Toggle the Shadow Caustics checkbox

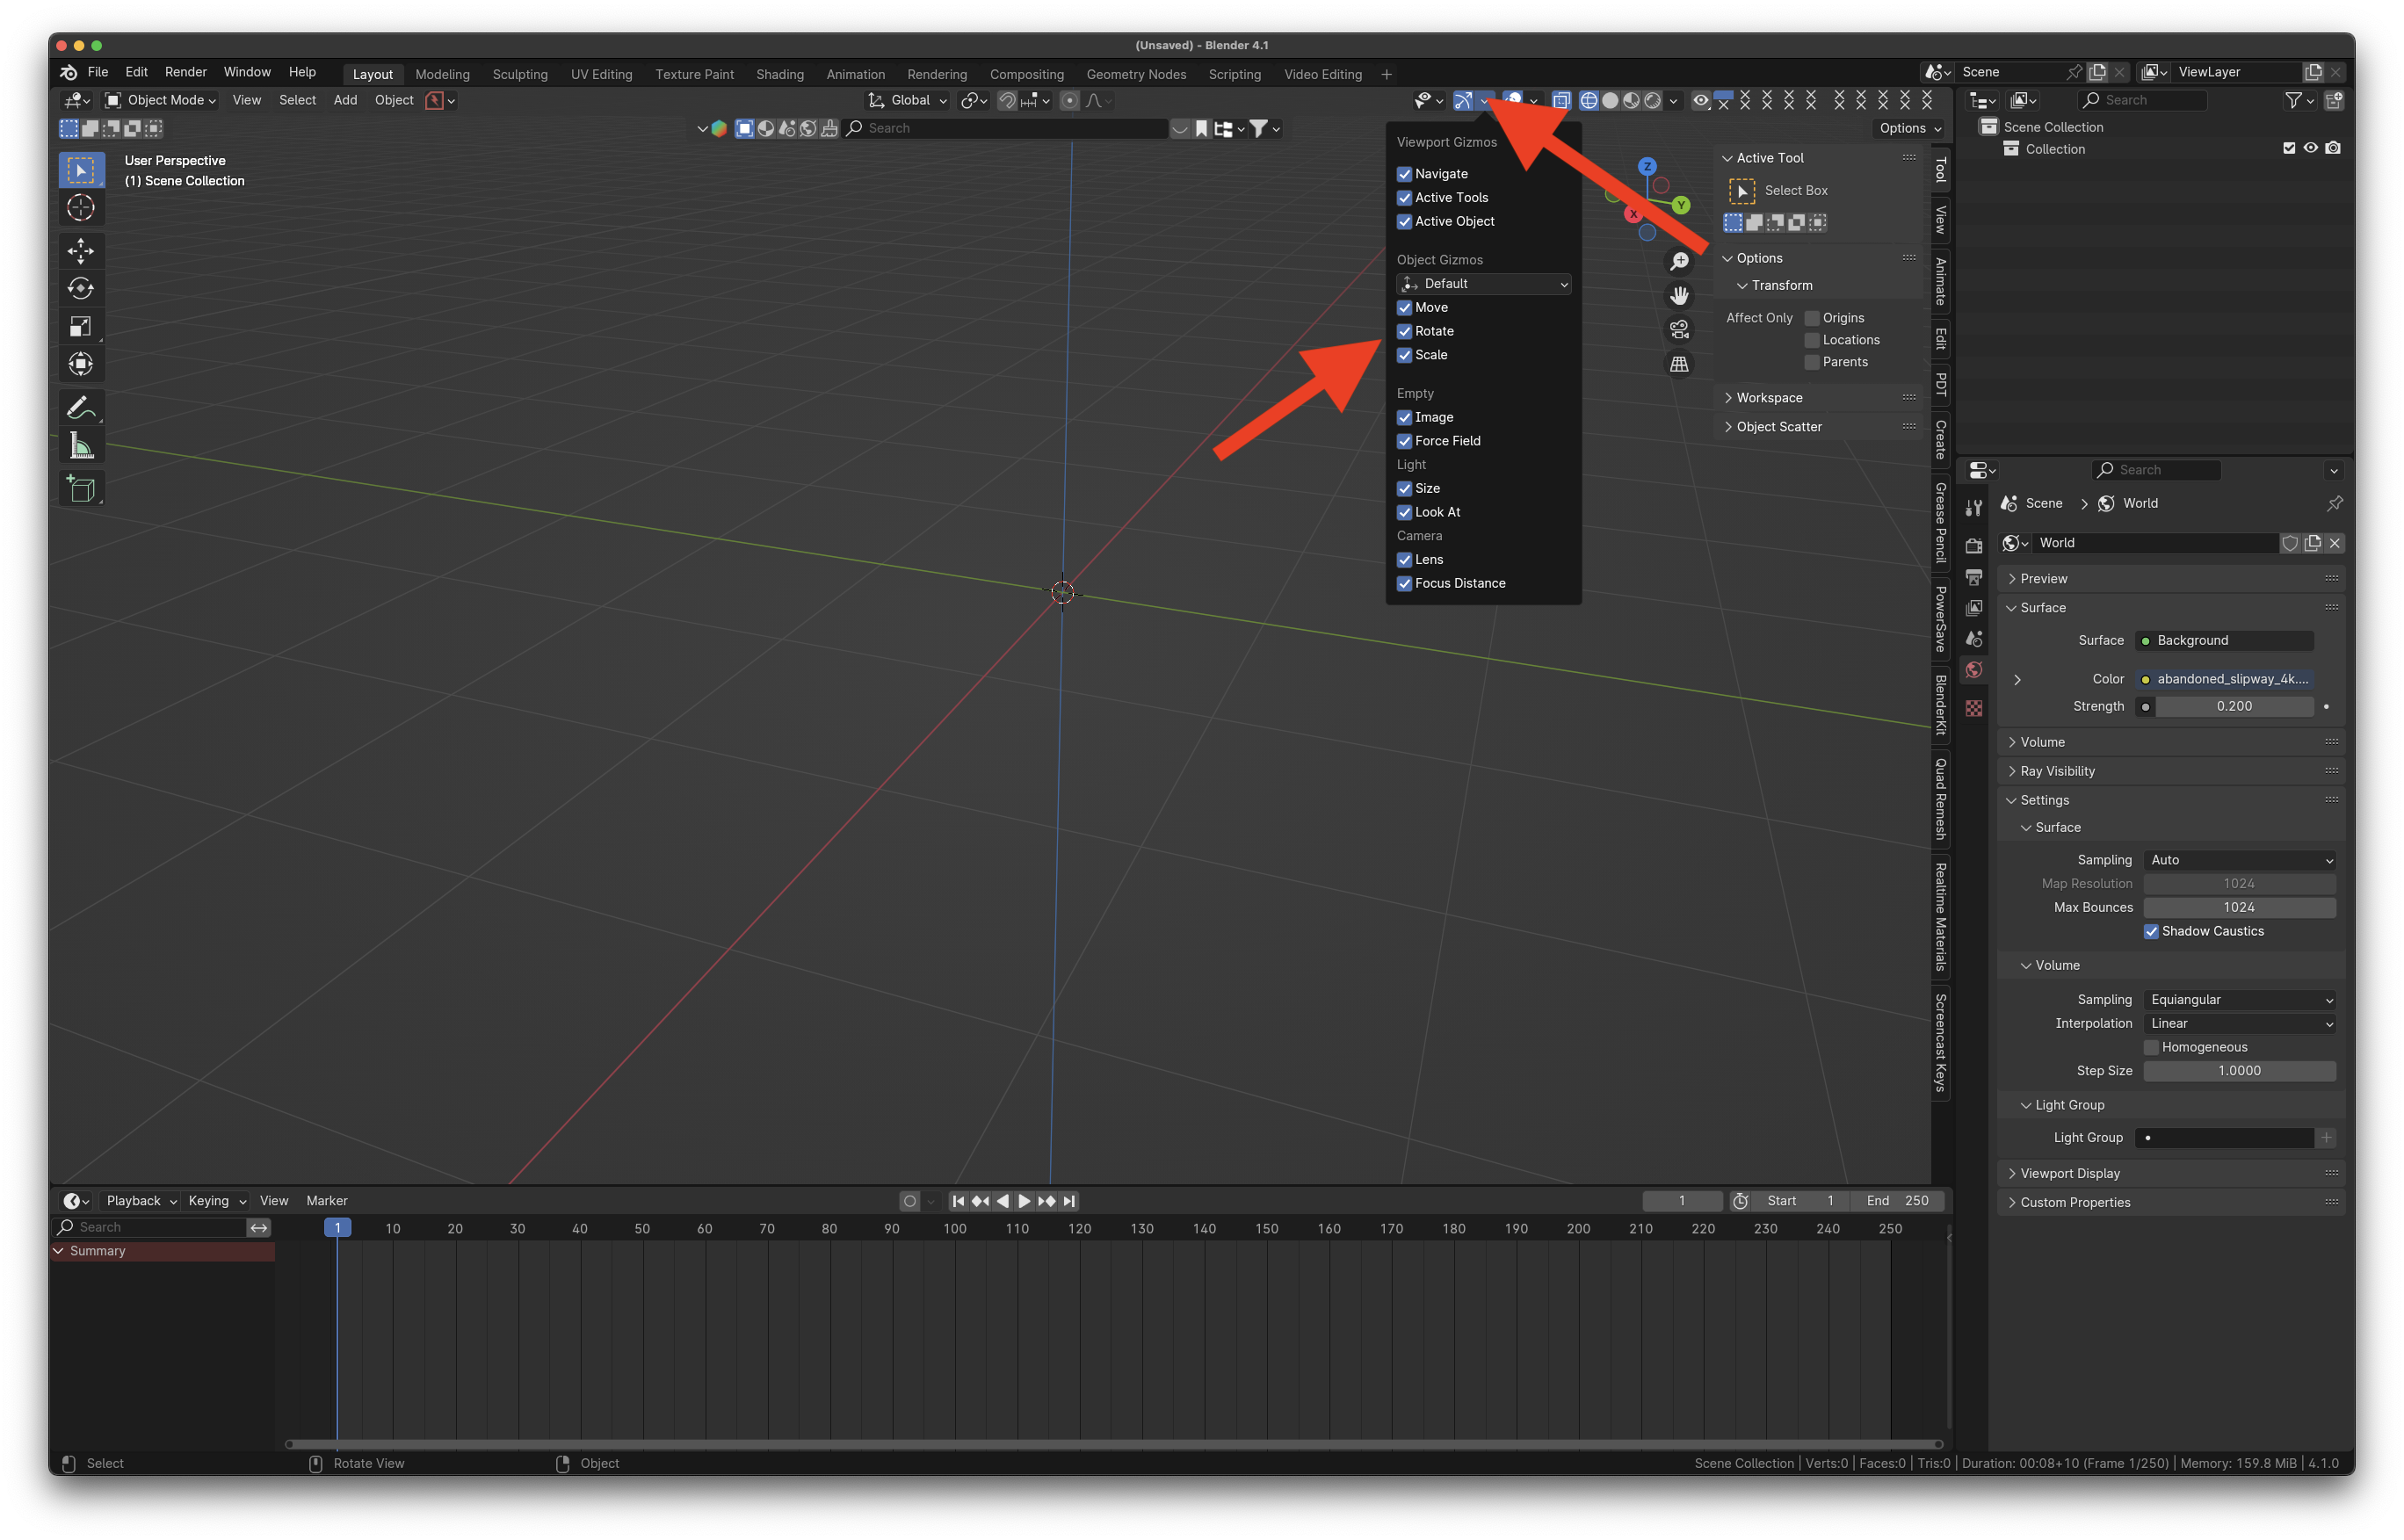pyautogui.click(x=2151, y=931)
